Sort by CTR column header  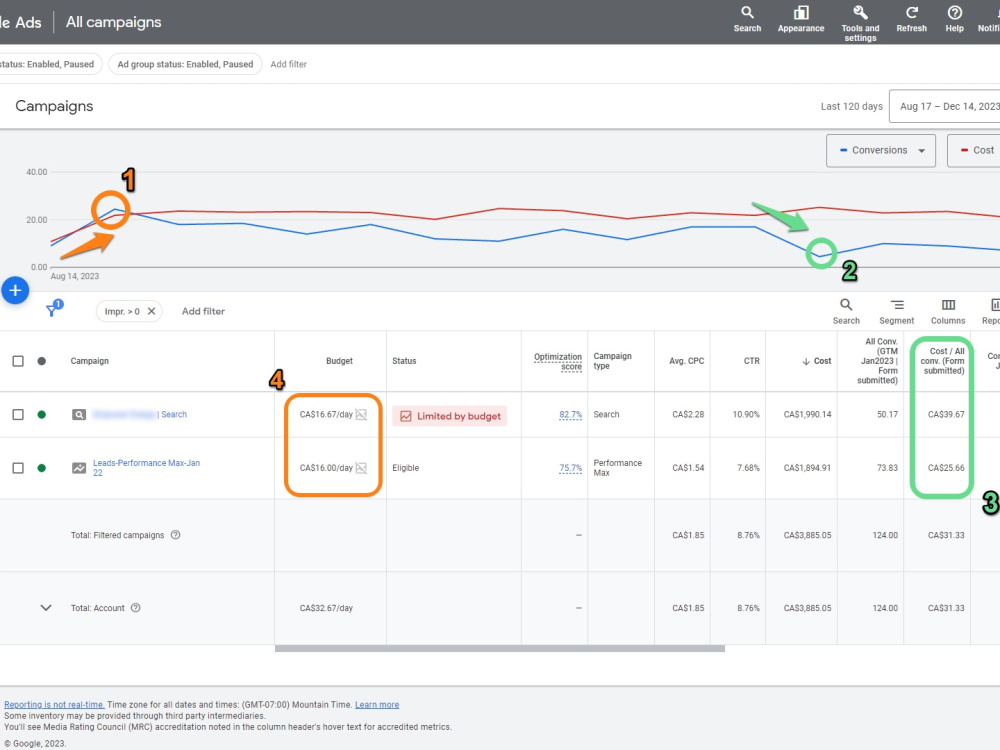tap(751, 361)
